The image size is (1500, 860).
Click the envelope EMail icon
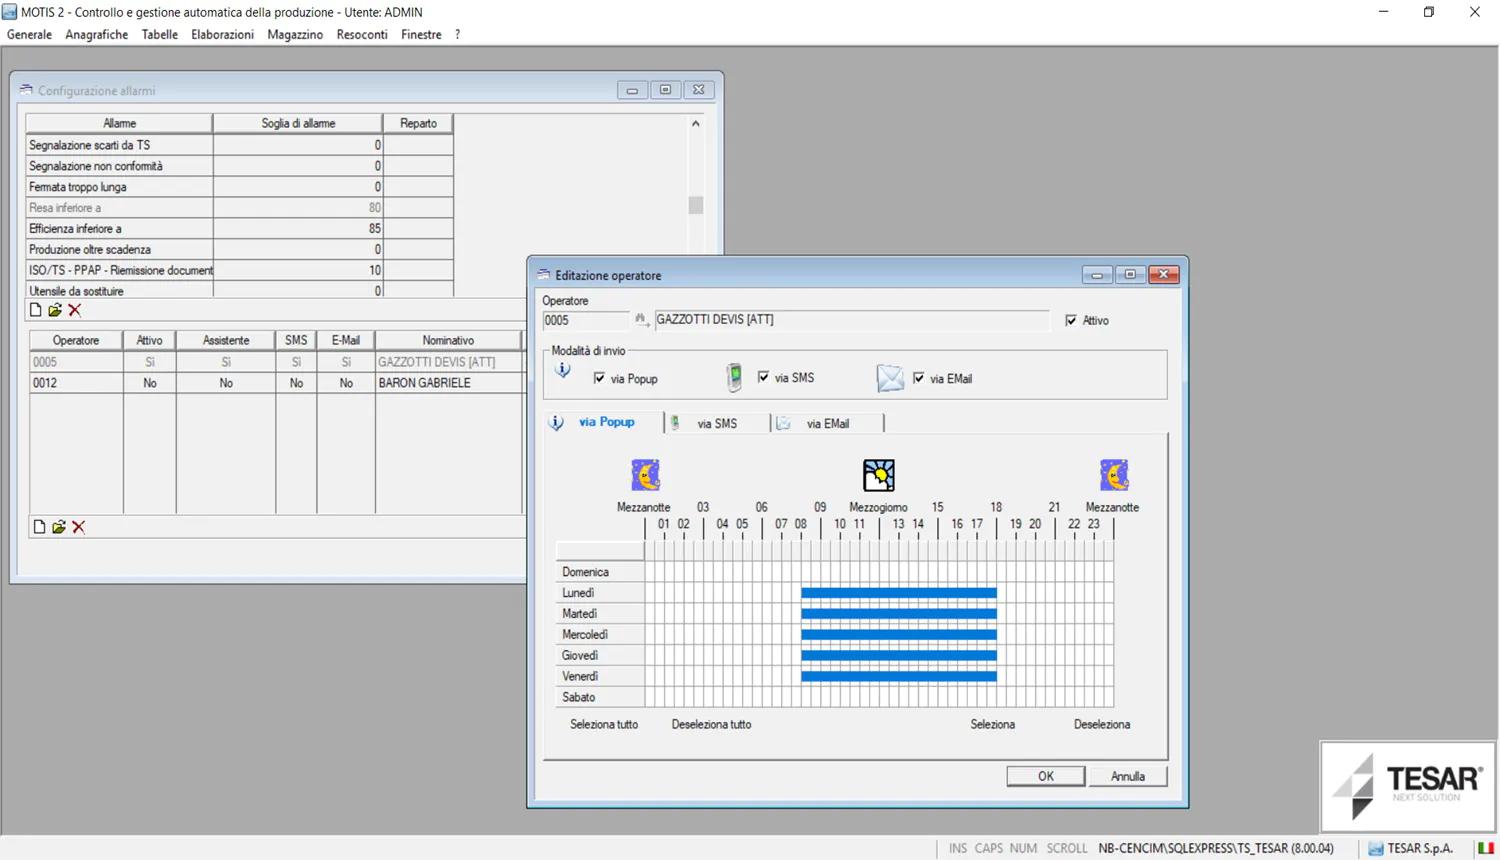click(x=889, y=378)
